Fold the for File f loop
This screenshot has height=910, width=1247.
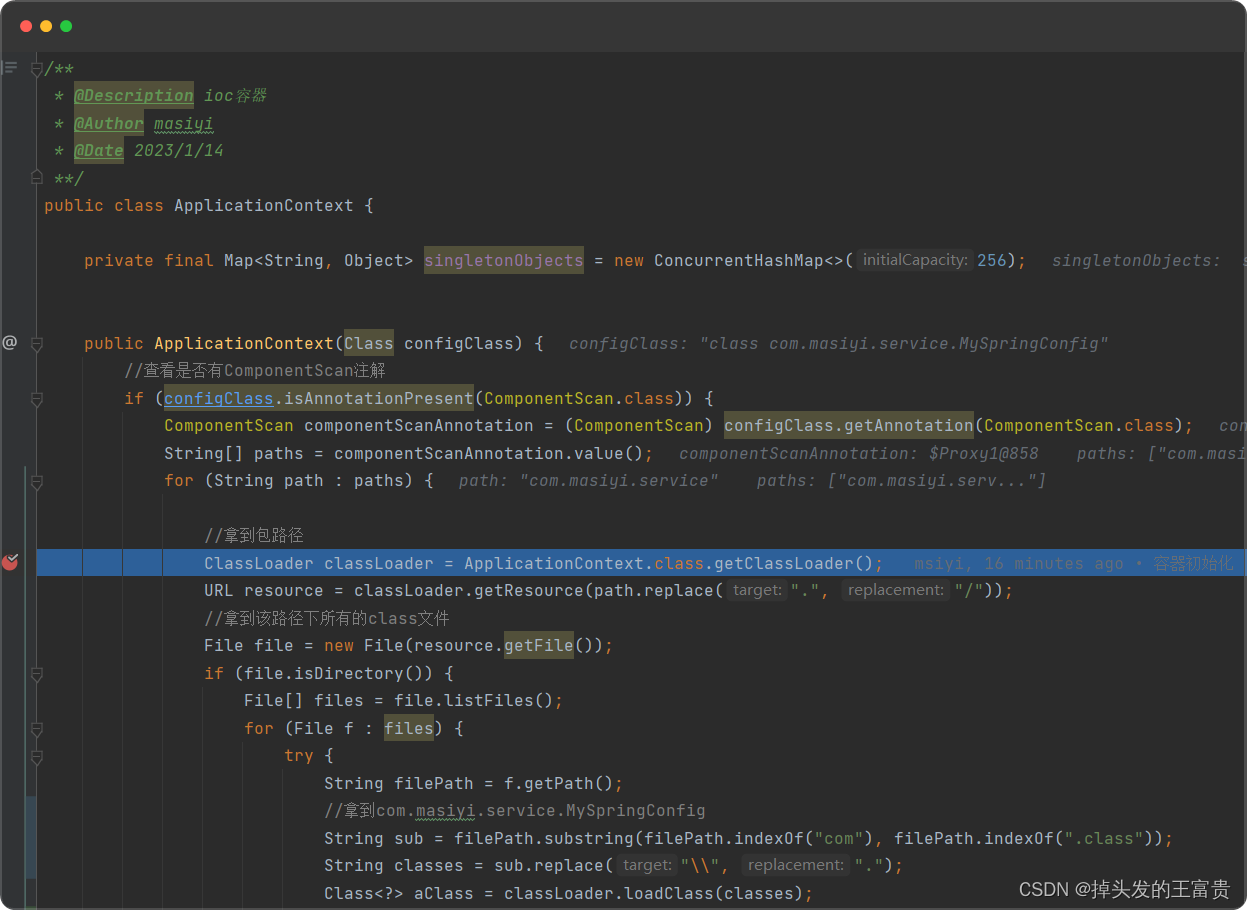pos(36,729)
